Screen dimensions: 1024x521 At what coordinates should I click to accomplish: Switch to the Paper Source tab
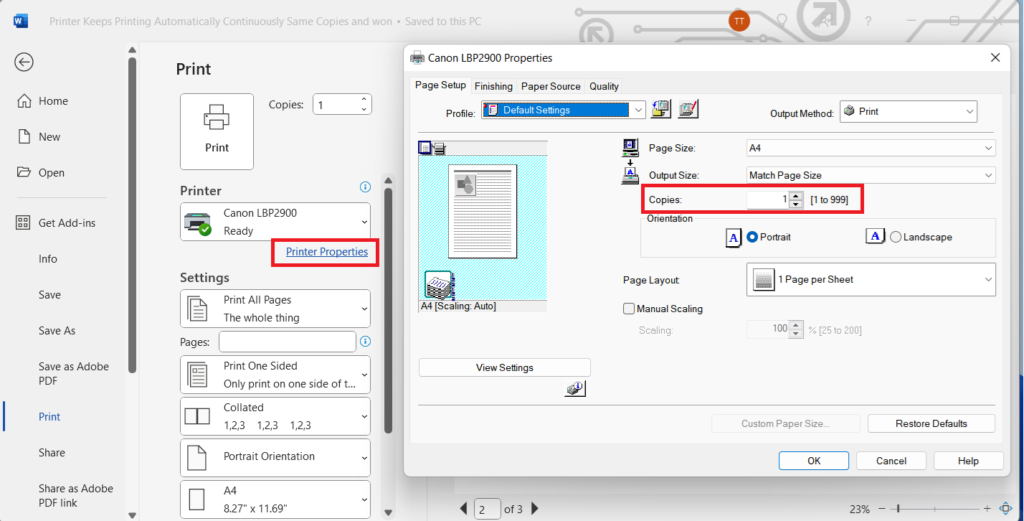pos(551,86)
